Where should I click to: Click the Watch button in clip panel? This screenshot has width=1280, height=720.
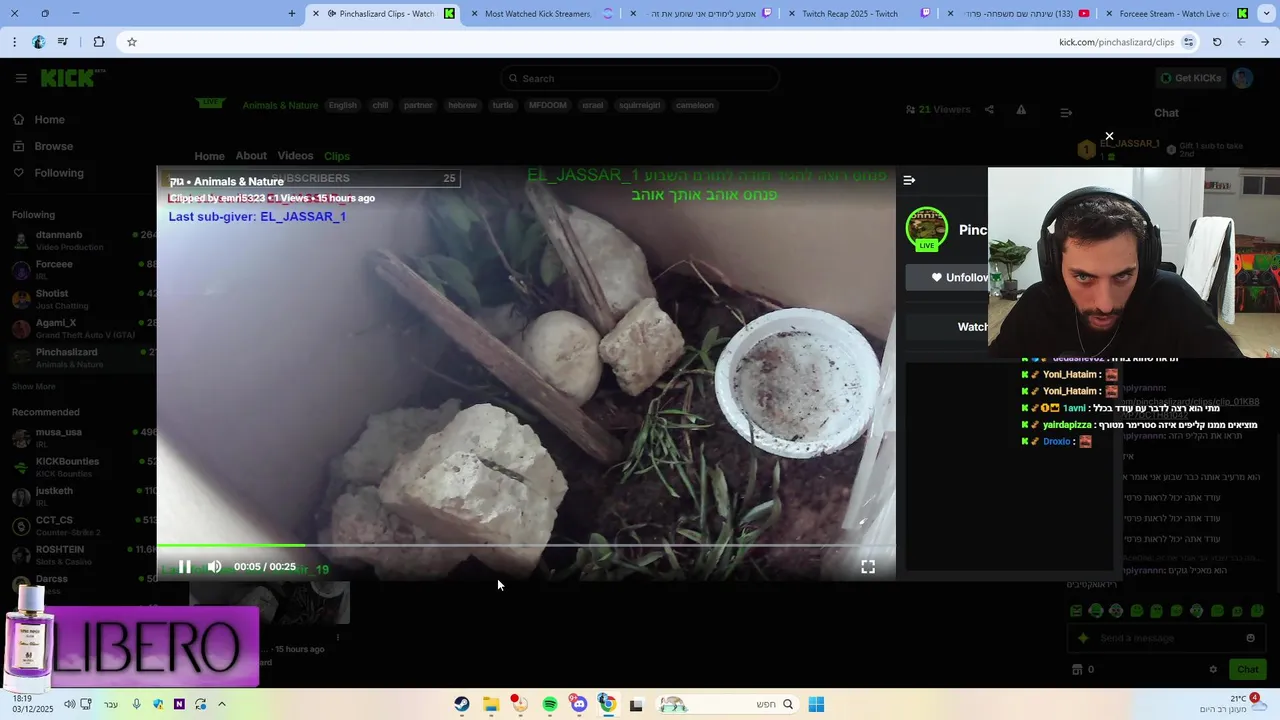(x=972, y=327)
